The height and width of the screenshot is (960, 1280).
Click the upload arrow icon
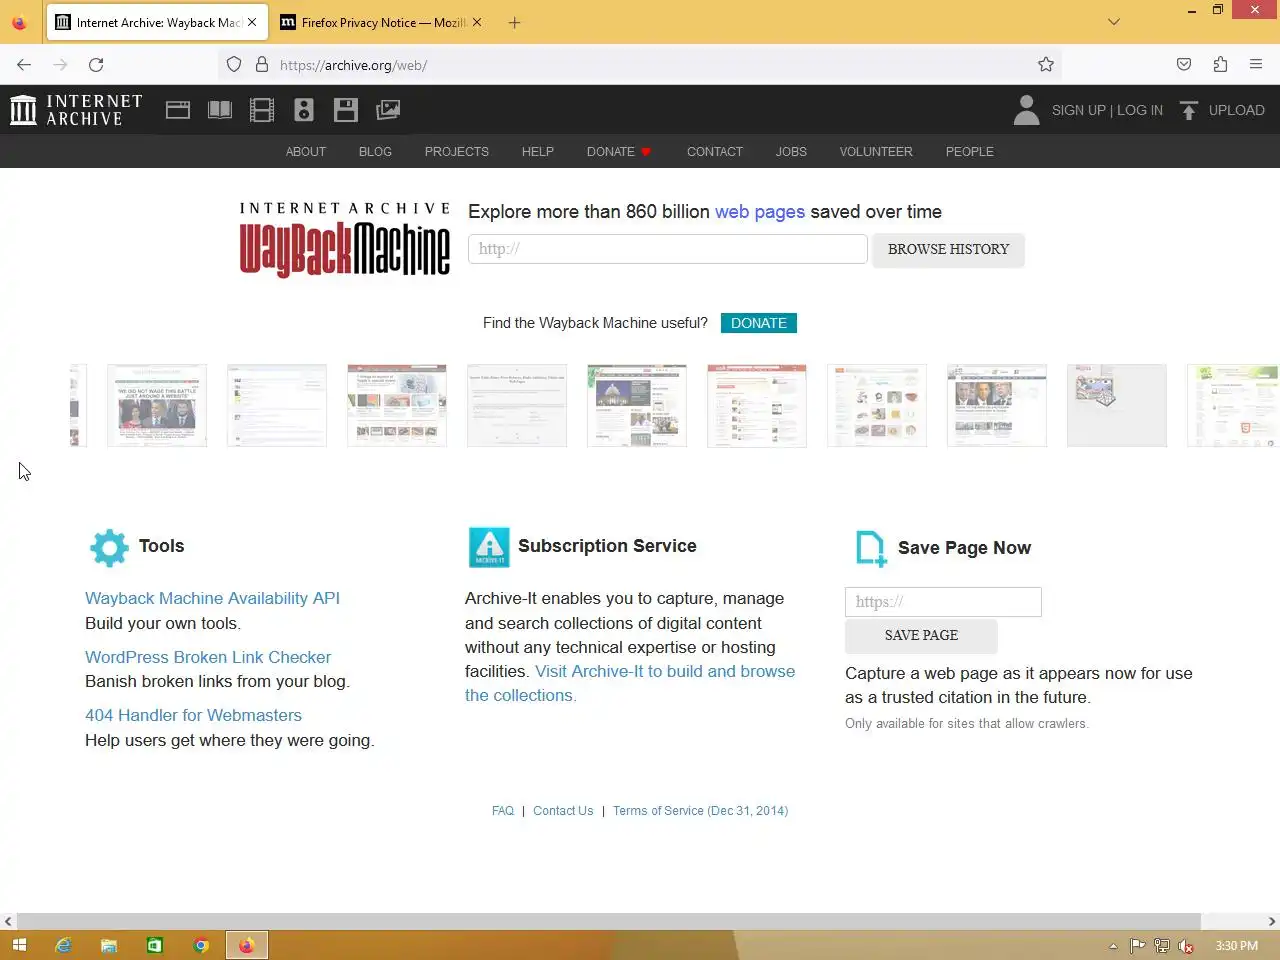(1188, 110)
